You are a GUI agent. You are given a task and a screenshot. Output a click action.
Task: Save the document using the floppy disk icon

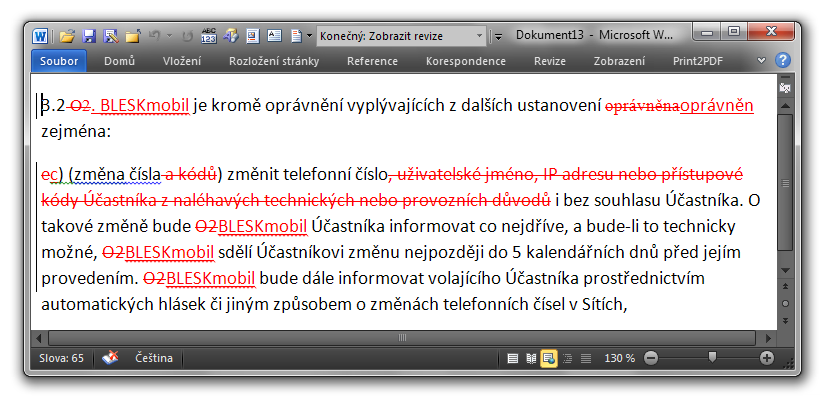(x=89, y=36)
